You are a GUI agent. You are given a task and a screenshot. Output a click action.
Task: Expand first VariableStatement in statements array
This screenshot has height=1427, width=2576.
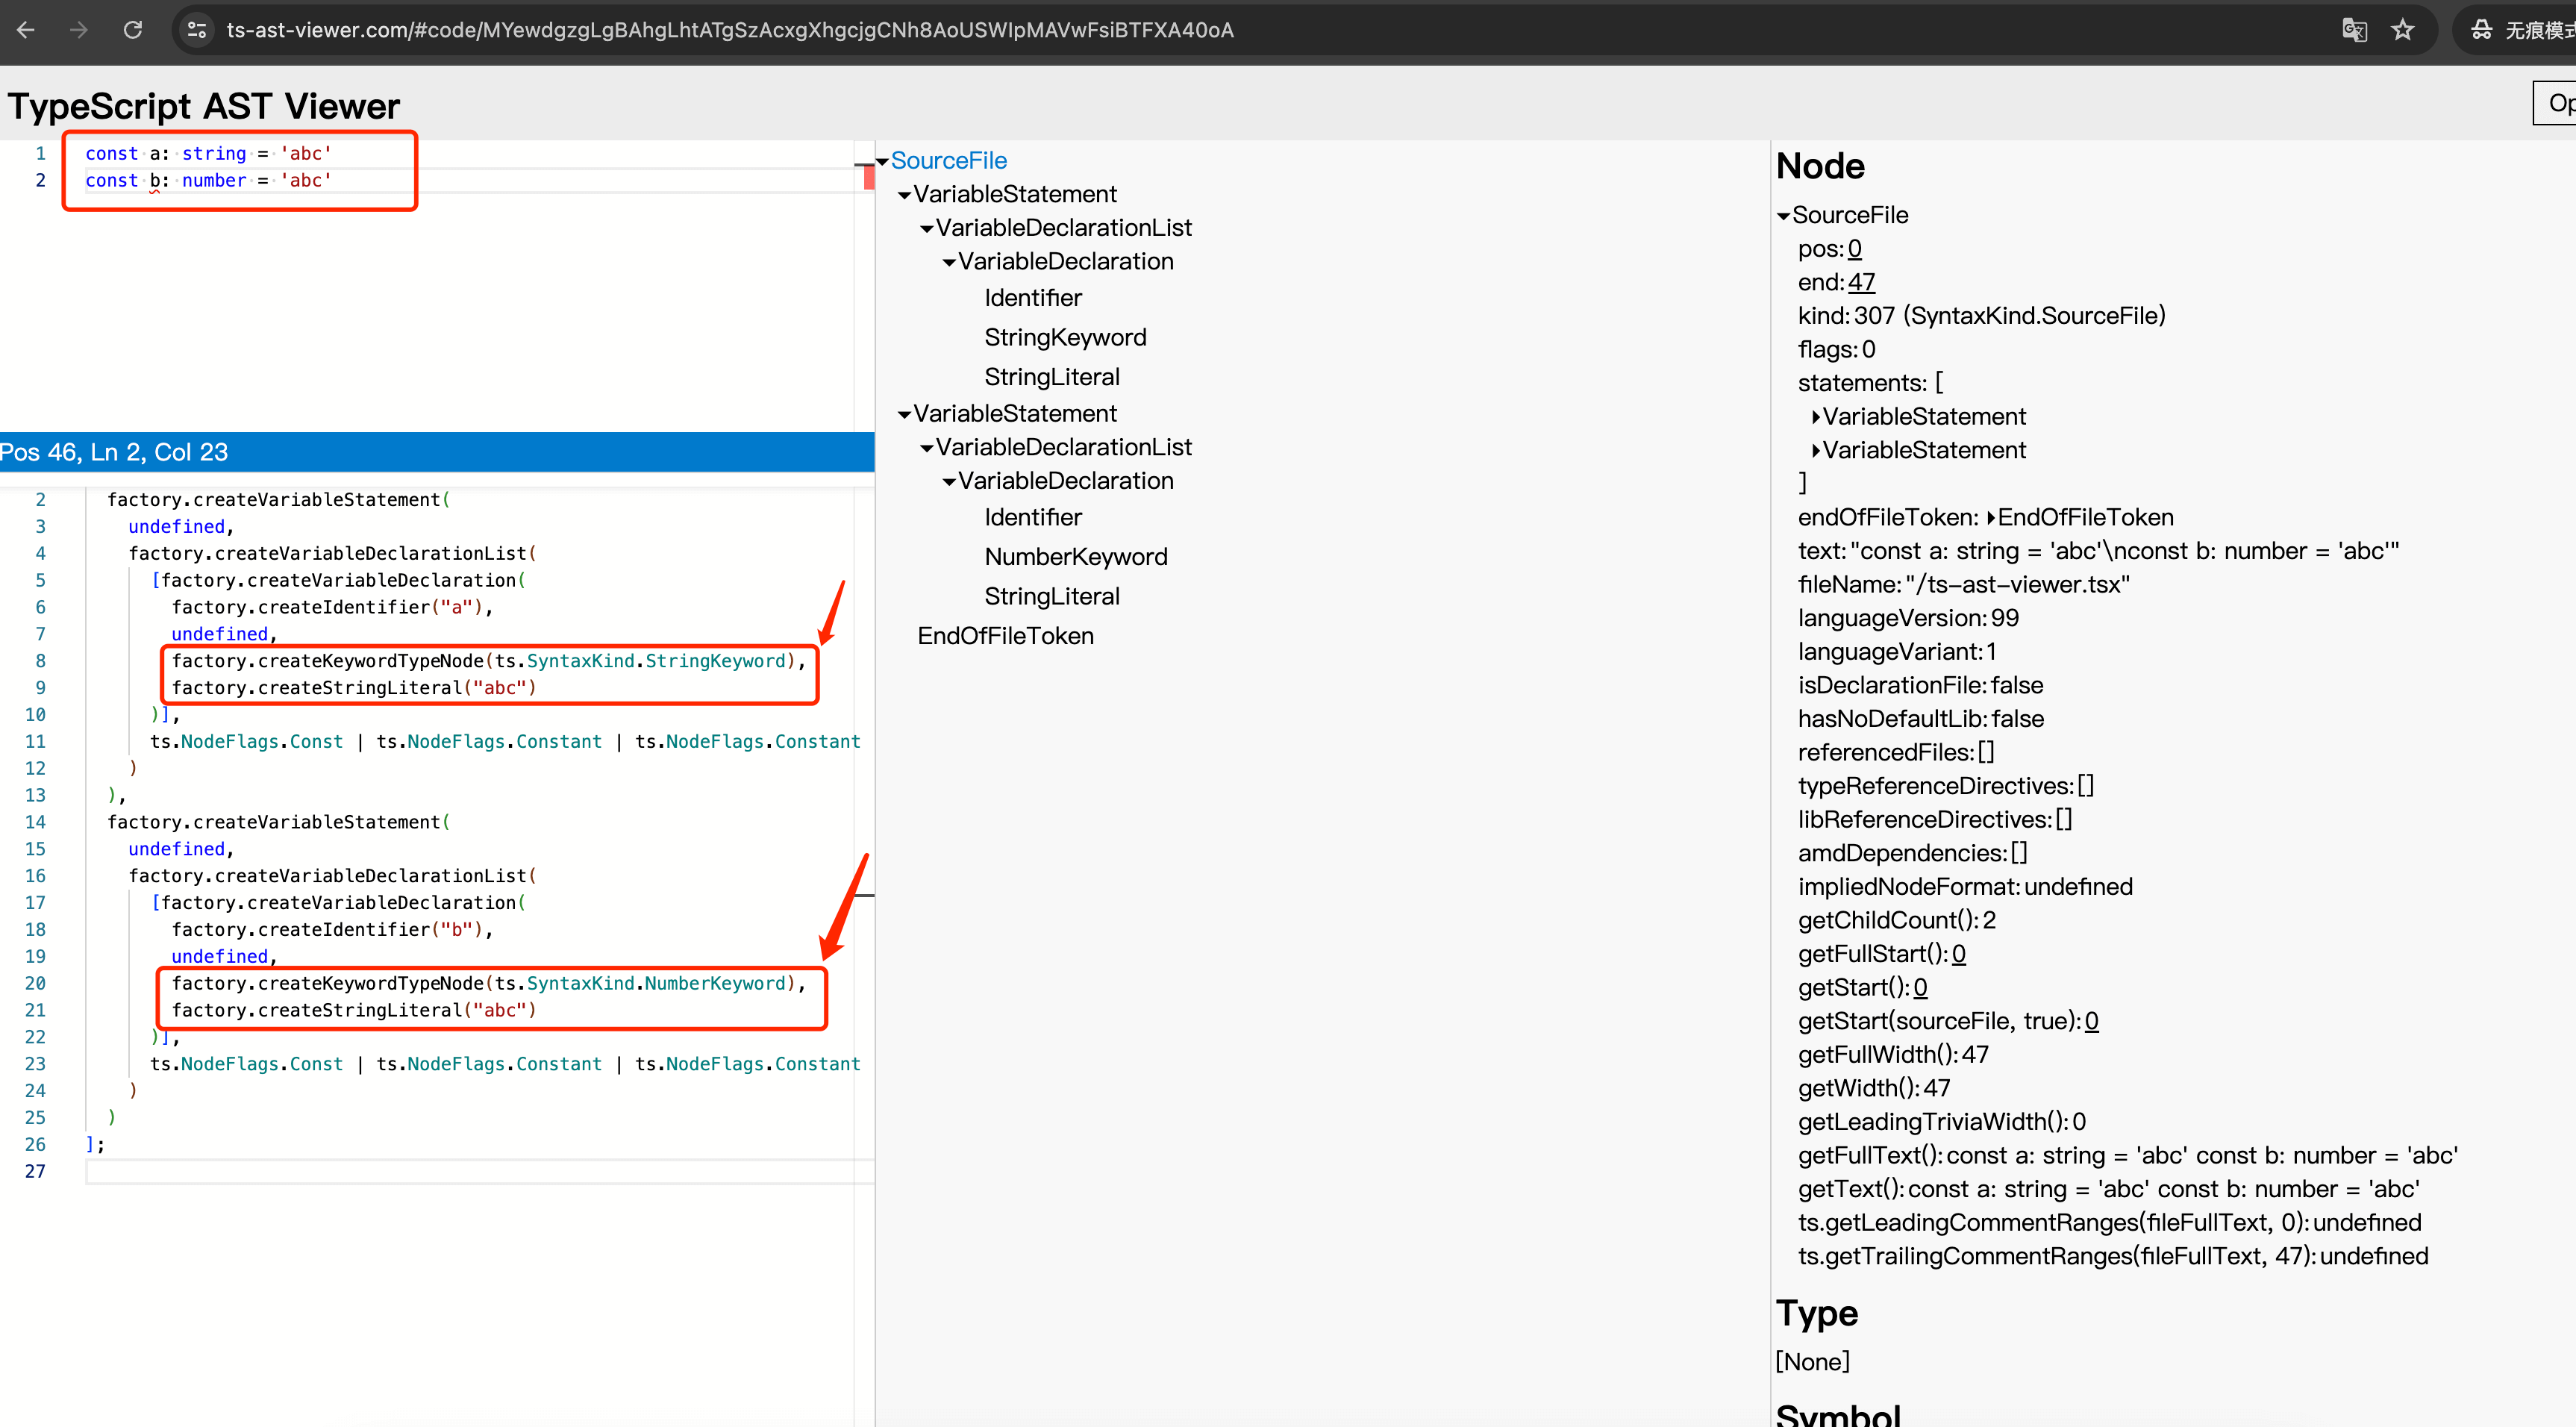click(1816, 417)
